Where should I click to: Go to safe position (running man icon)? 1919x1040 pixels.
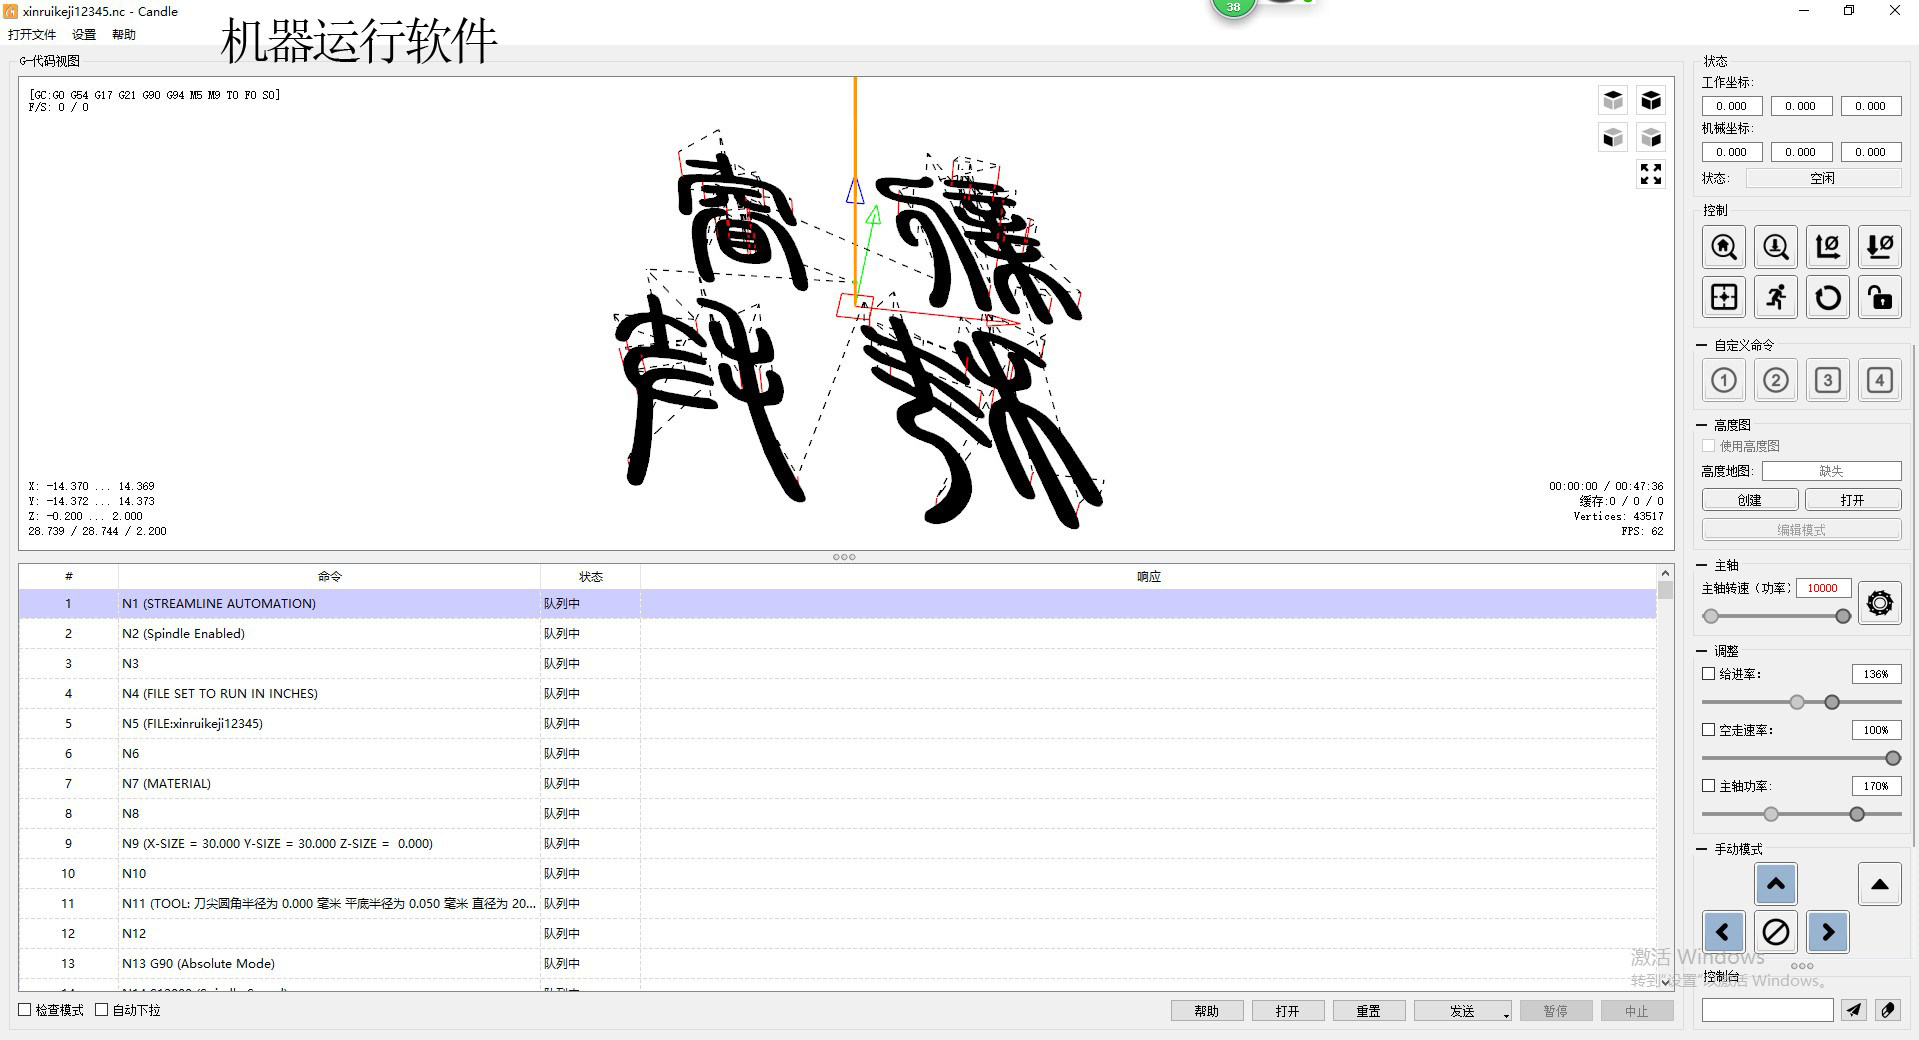(1776, 297)
